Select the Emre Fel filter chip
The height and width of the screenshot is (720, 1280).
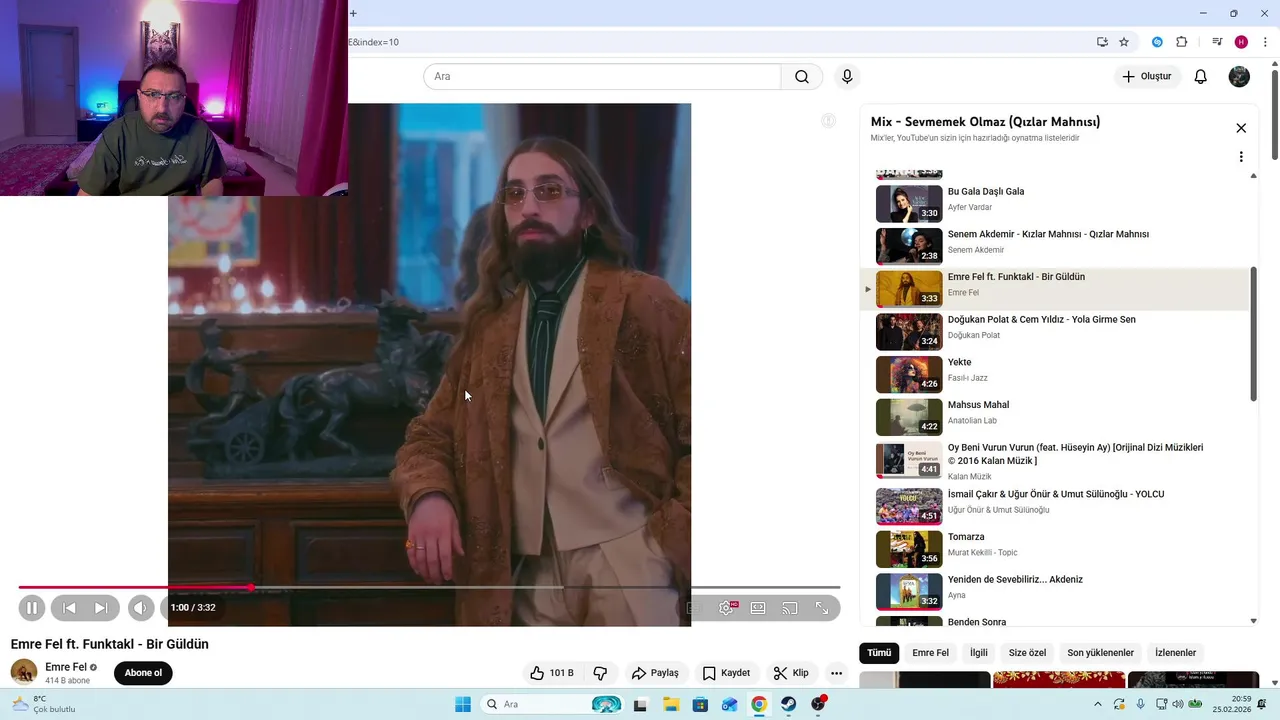[930, 653]
